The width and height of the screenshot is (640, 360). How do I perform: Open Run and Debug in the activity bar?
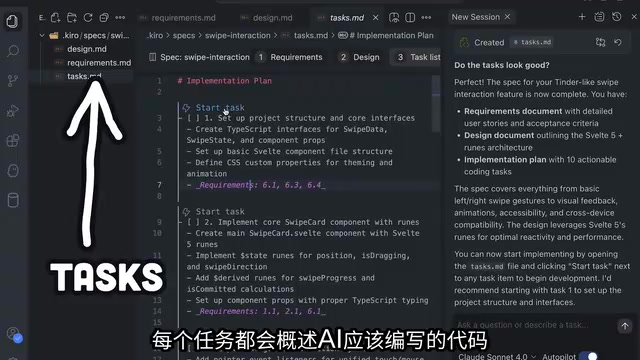13,111
